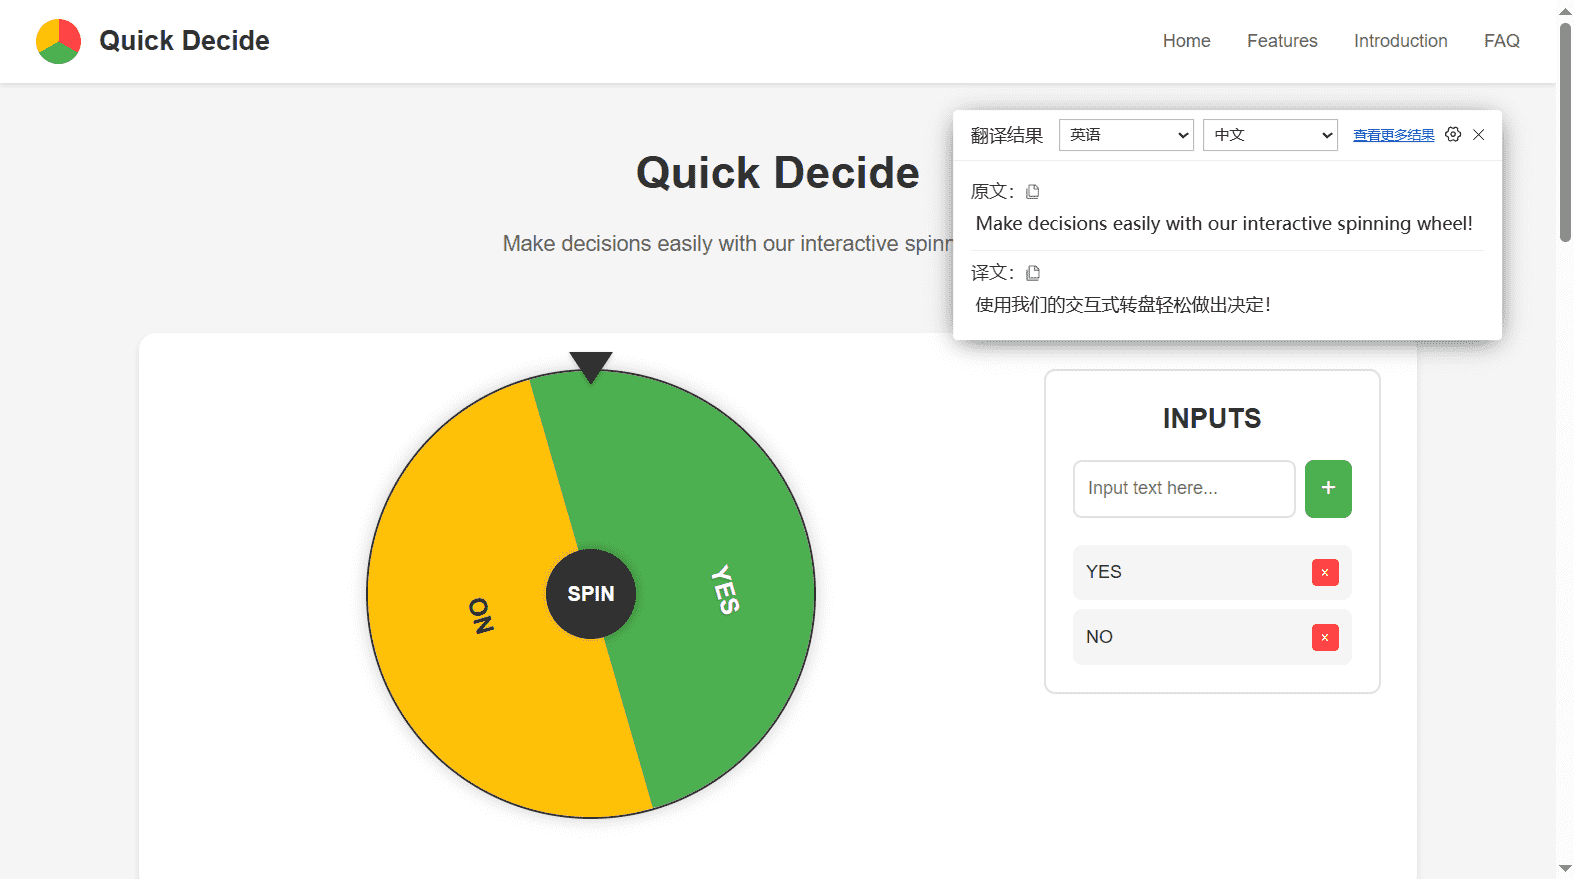
Task: Click the original sentence in translation popup
Action: point(1224,224)
